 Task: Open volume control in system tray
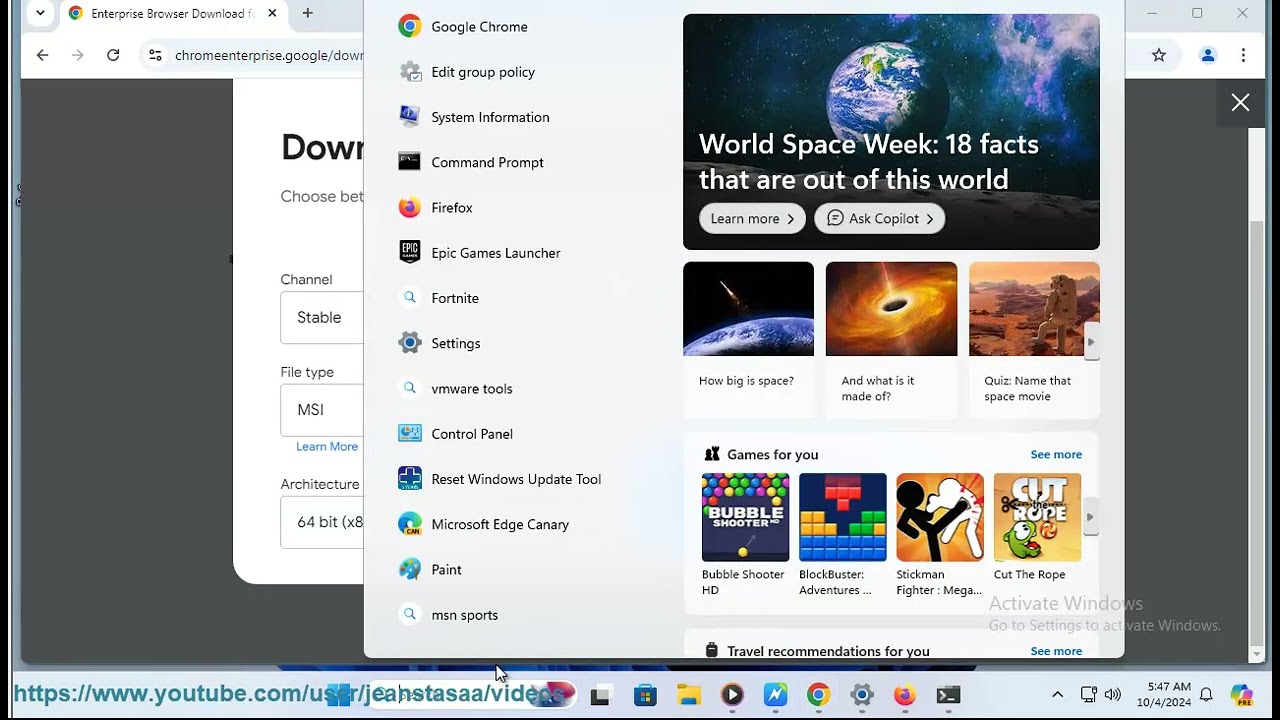point(1113,695)
